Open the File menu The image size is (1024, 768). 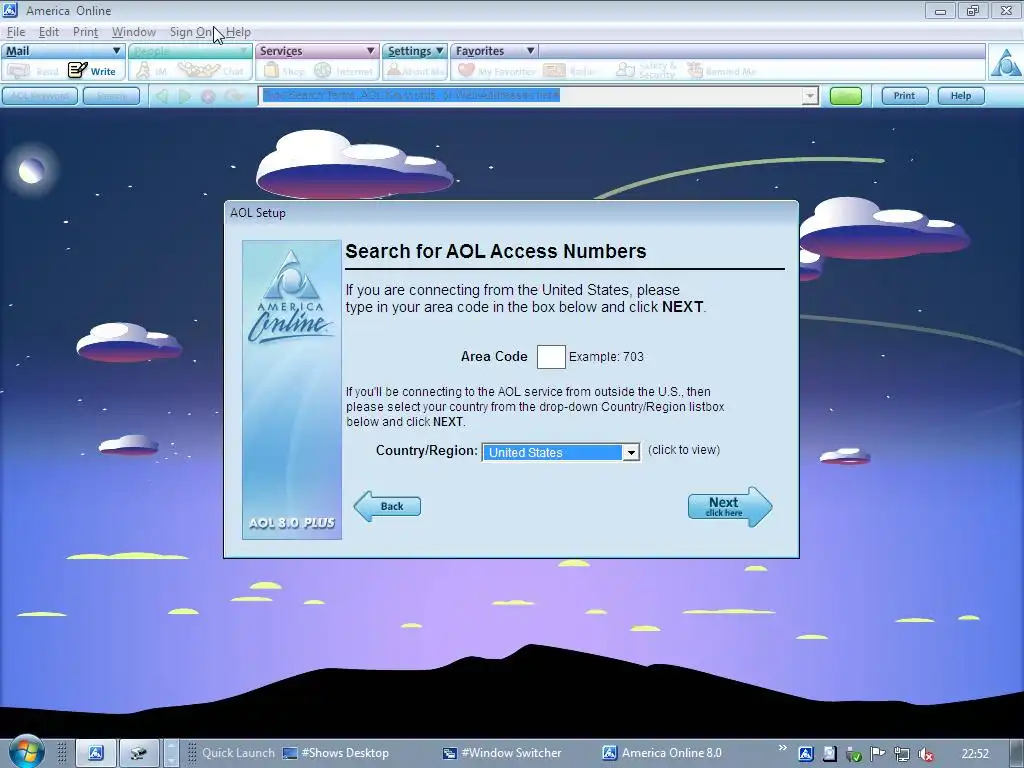(x=16, y=32)
